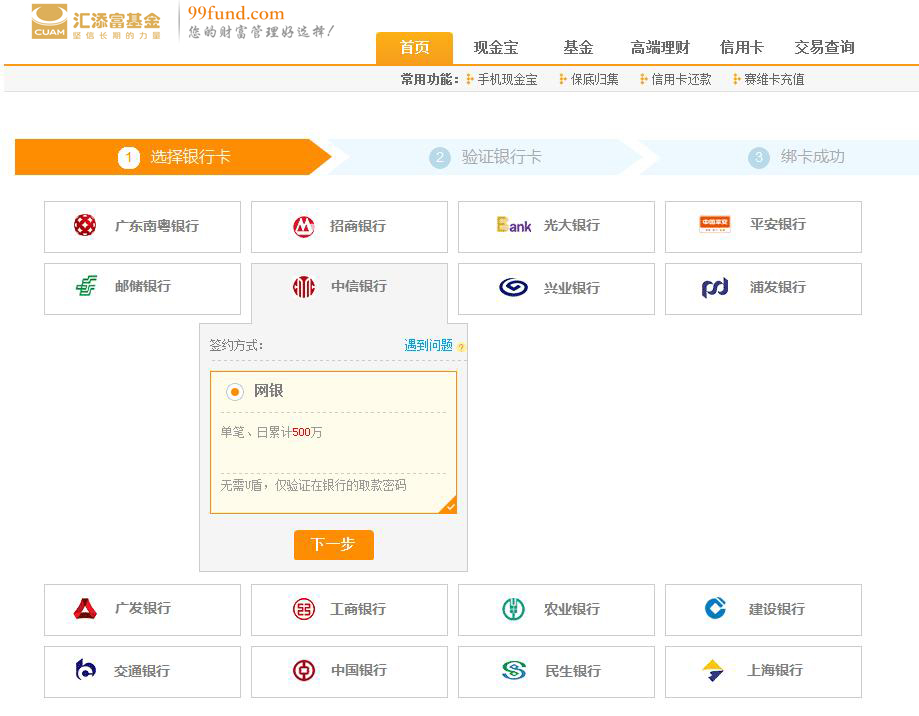Pick the 工商银行 red logo icon
The image size is (919, 716).
click(x=304, y=609)
